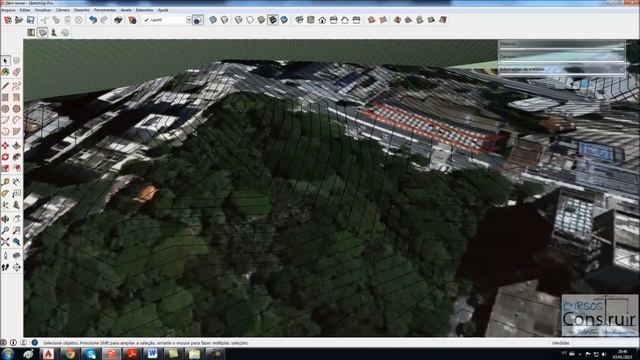Enable Wireframe face style

239,20
